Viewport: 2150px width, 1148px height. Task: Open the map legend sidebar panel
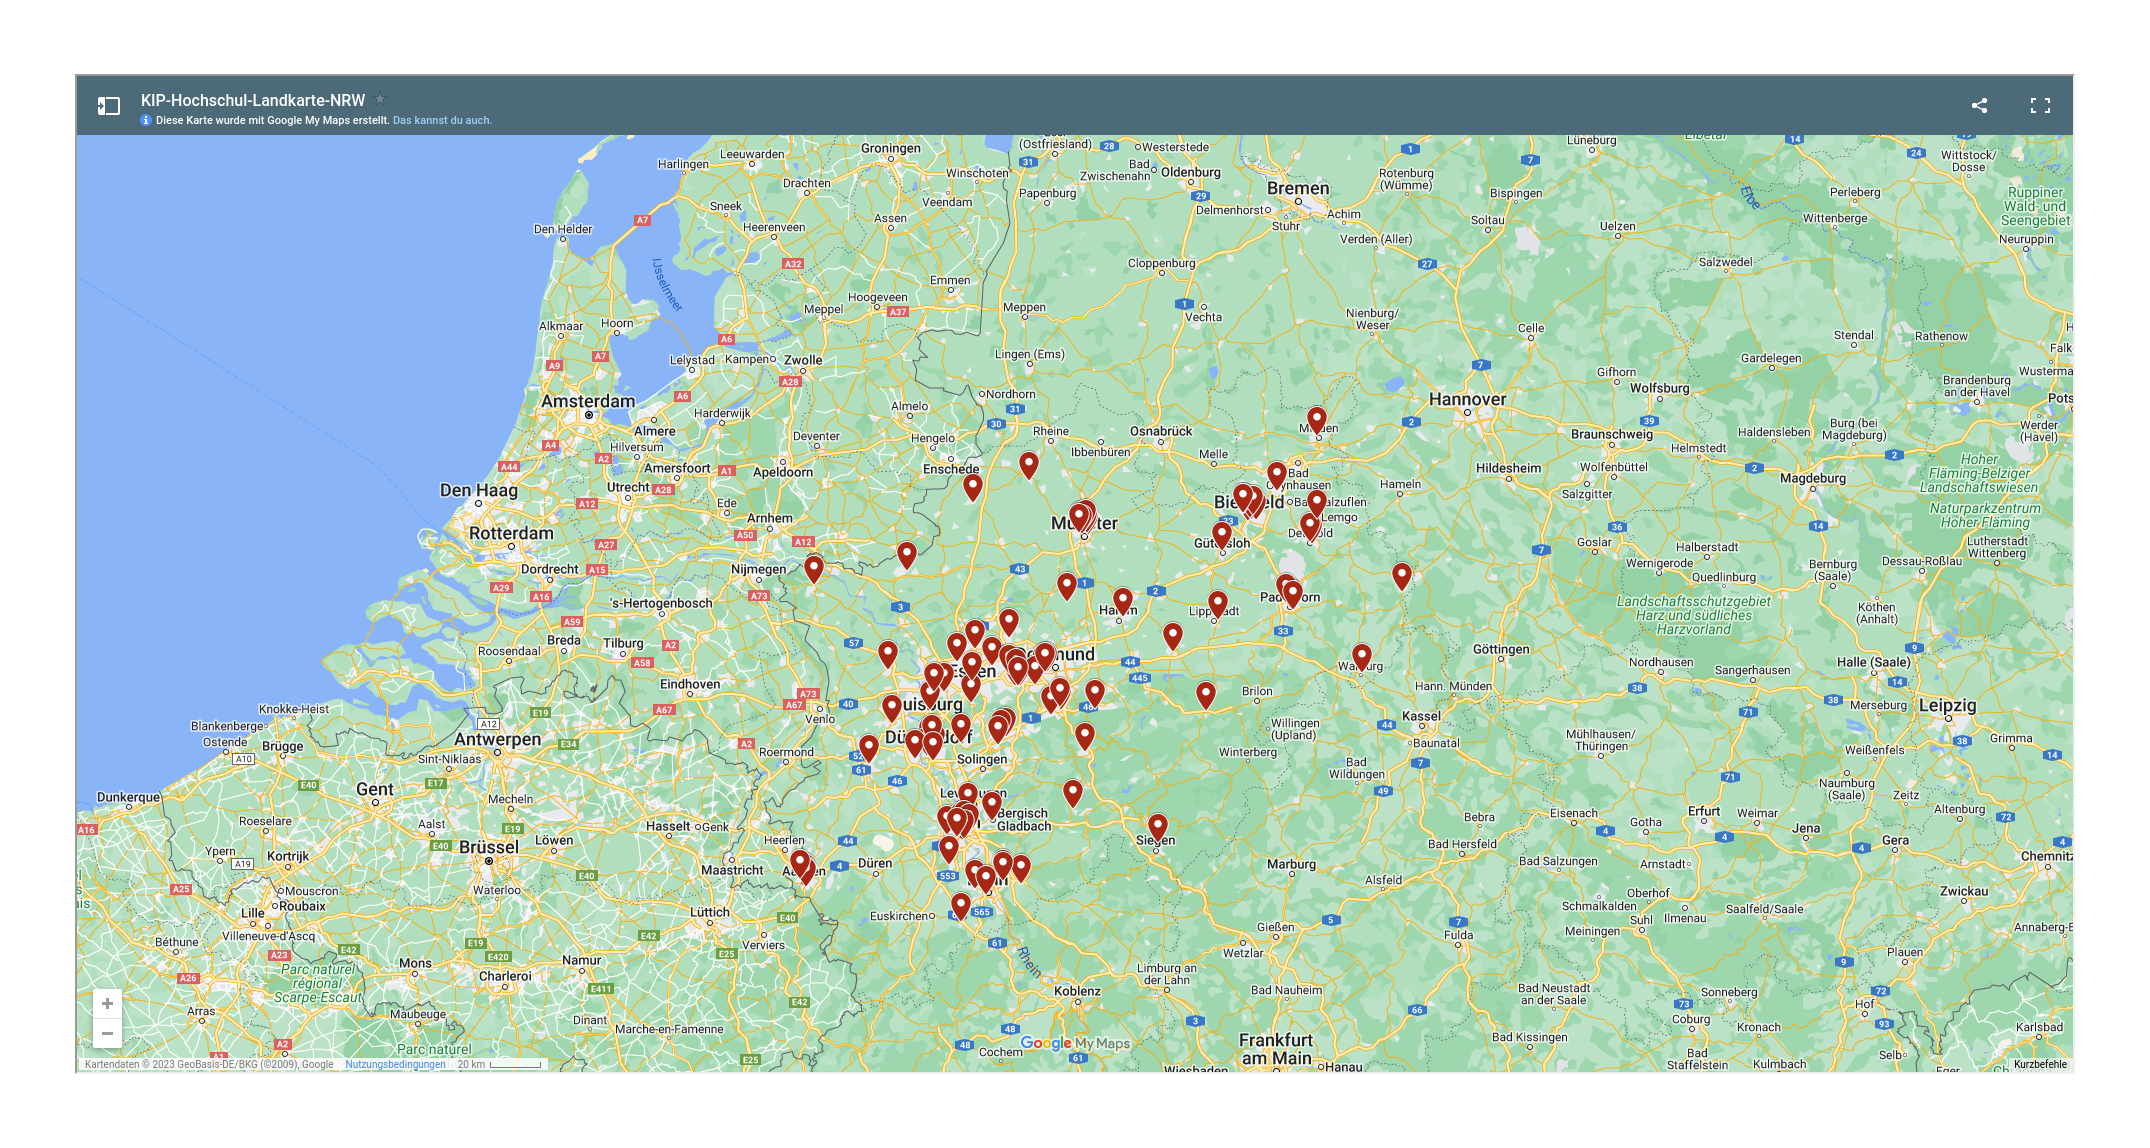108,105
